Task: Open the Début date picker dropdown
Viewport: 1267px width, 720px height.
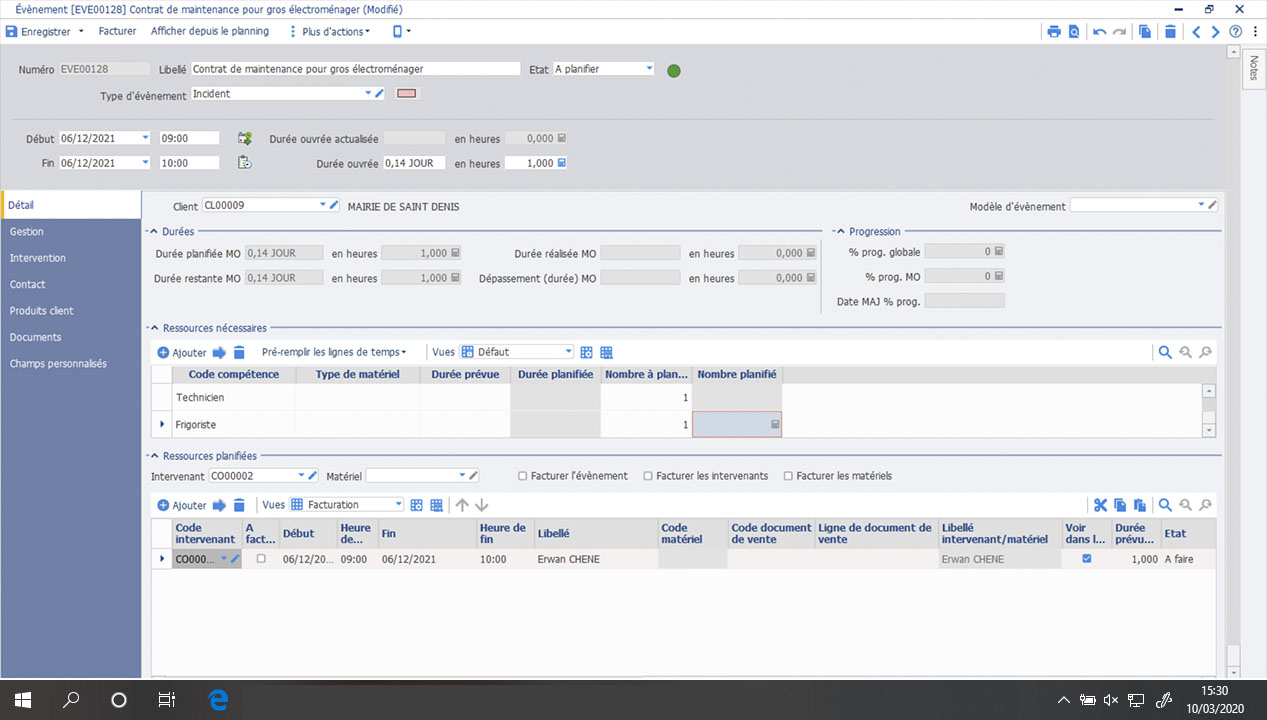Action: [x=145, y=138]
